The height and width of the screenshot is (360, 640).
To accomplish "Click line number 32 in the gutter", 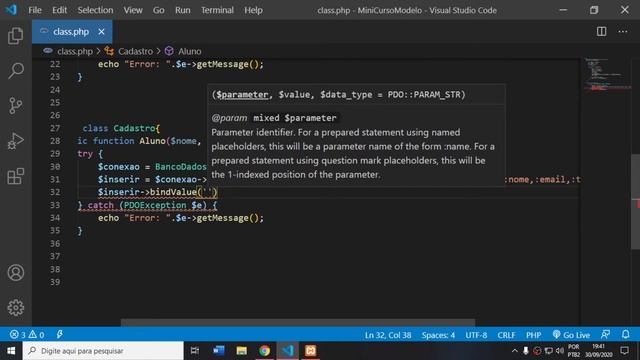I will pyautogui.click(x=55, y=192).
